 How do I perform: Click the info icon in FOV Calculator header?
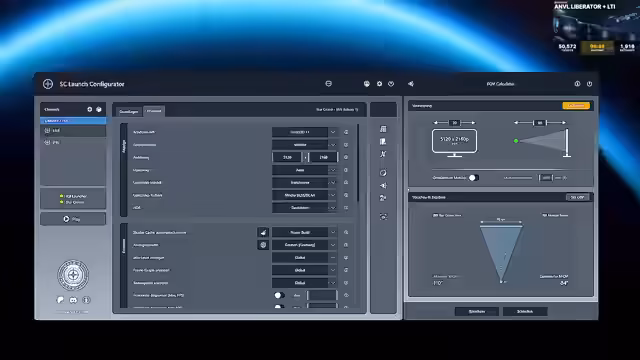[x=577, y=84]
